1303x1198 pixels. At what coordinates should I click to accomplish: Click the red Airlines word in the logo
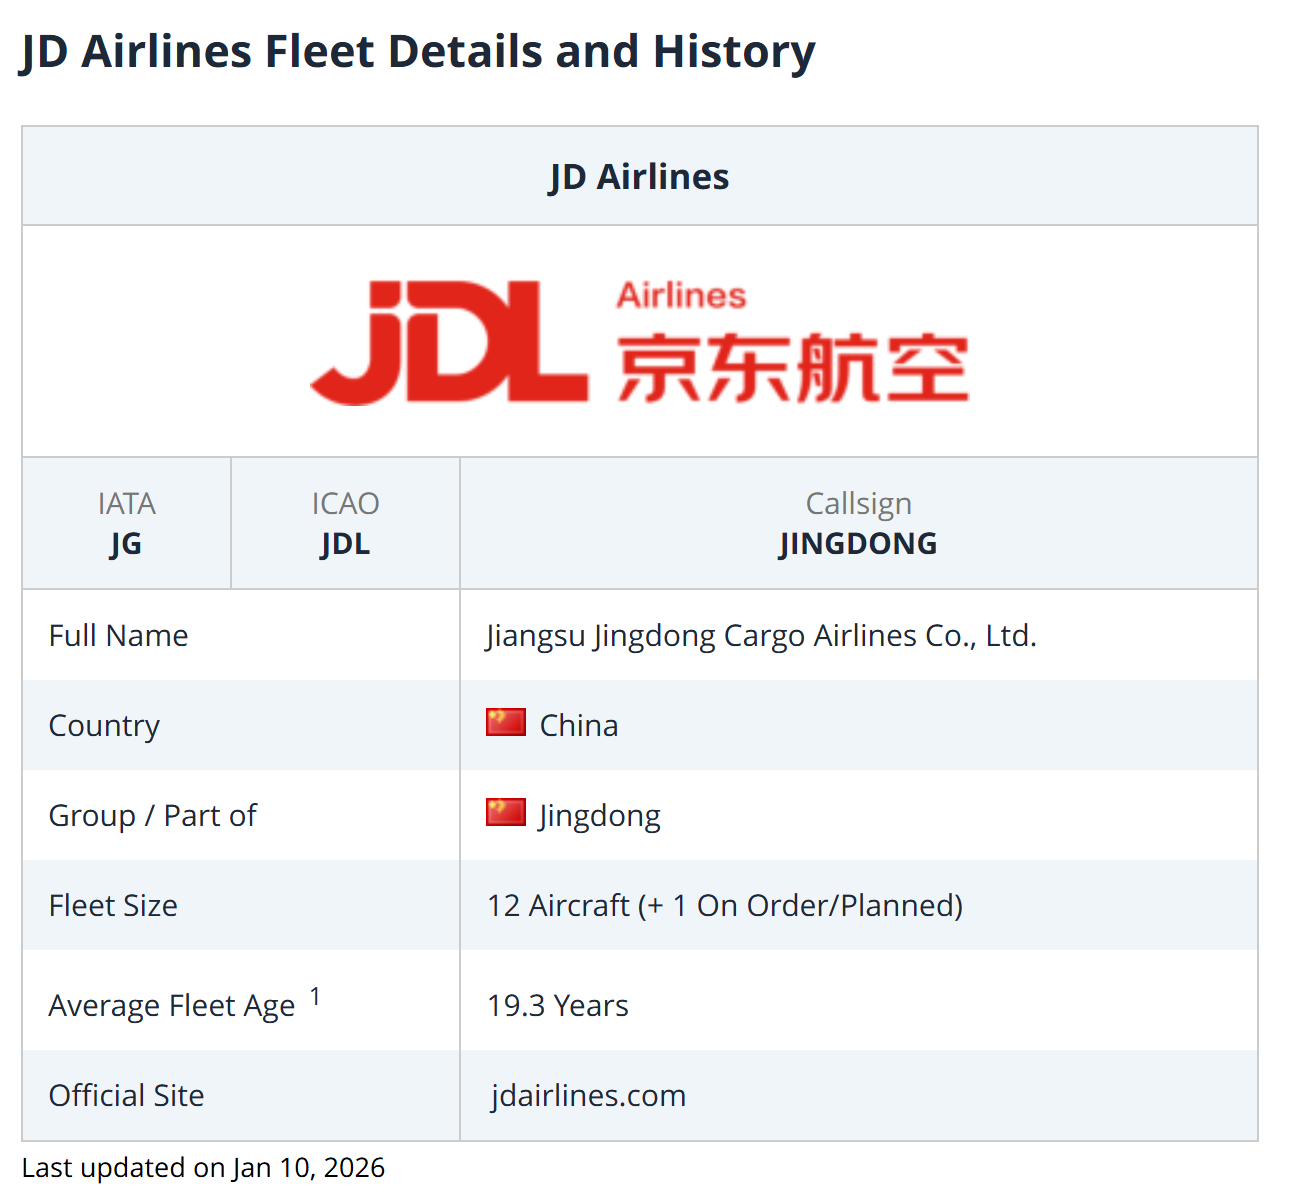(681, 295)
